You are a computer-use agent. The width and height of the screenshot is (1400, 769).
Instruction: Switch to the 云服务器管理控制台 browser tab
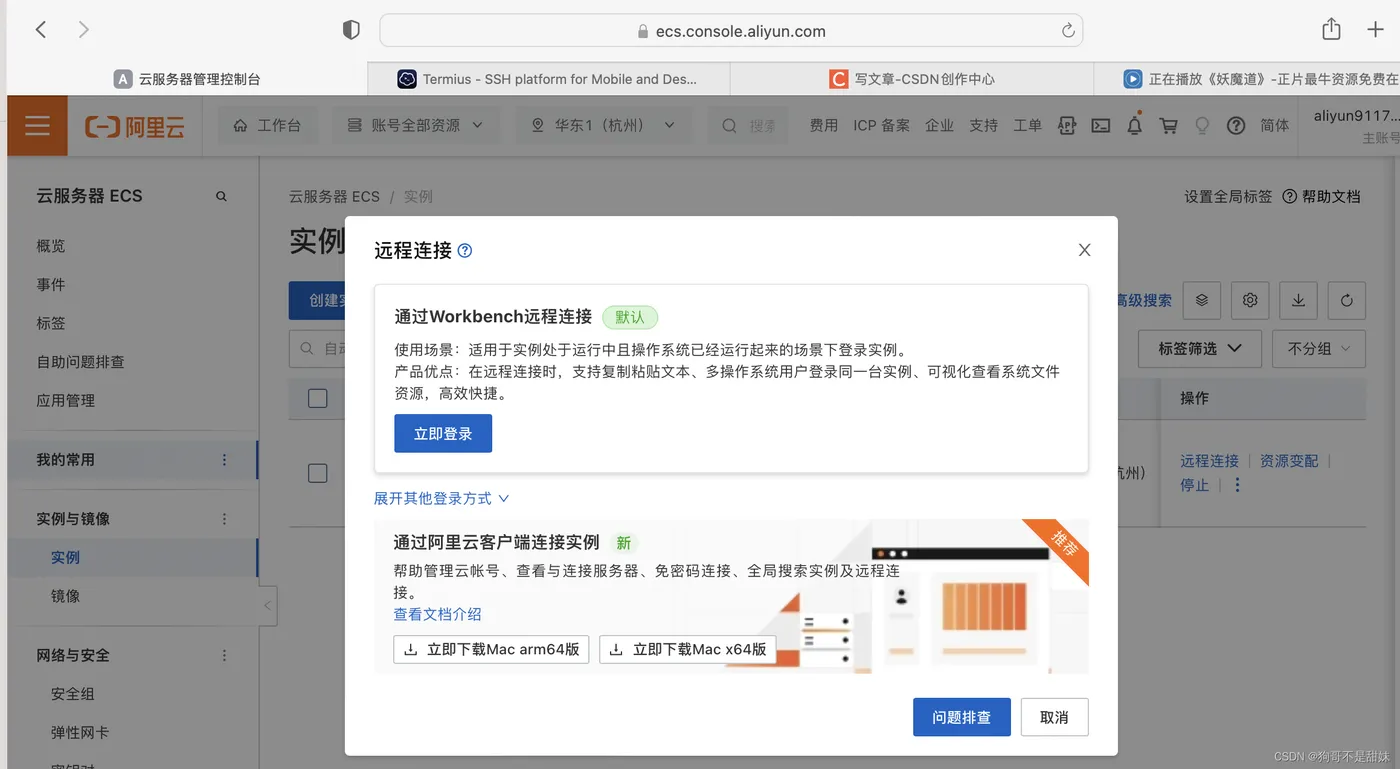coord(187,79)
